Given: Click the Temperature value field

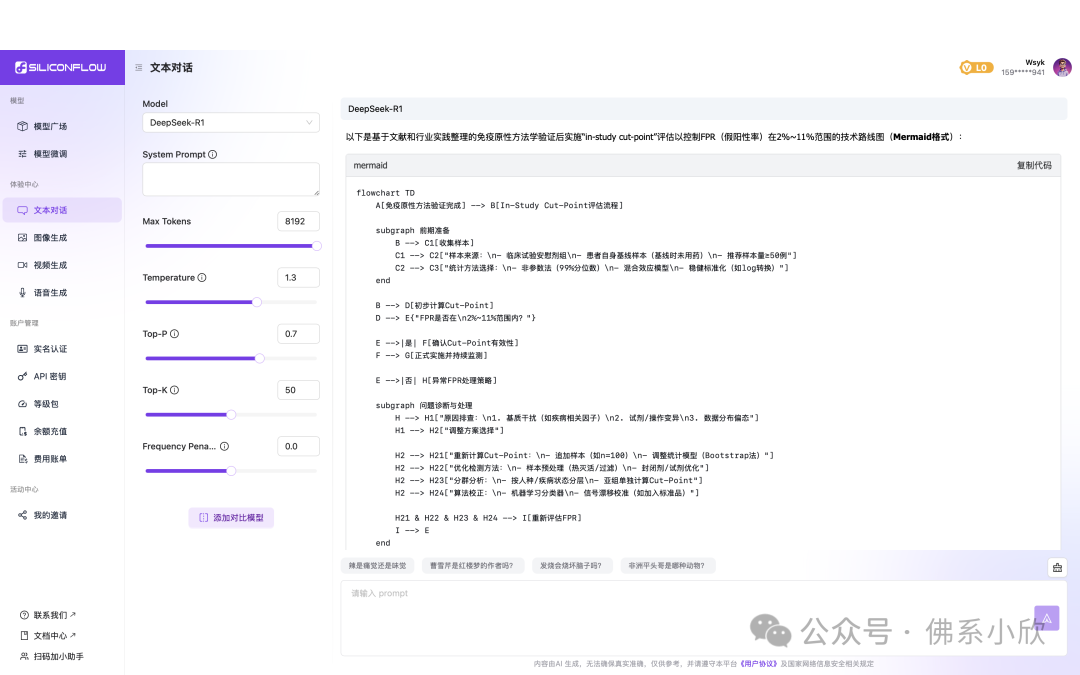Looking at the screenshot, I should tap(298, 278).
